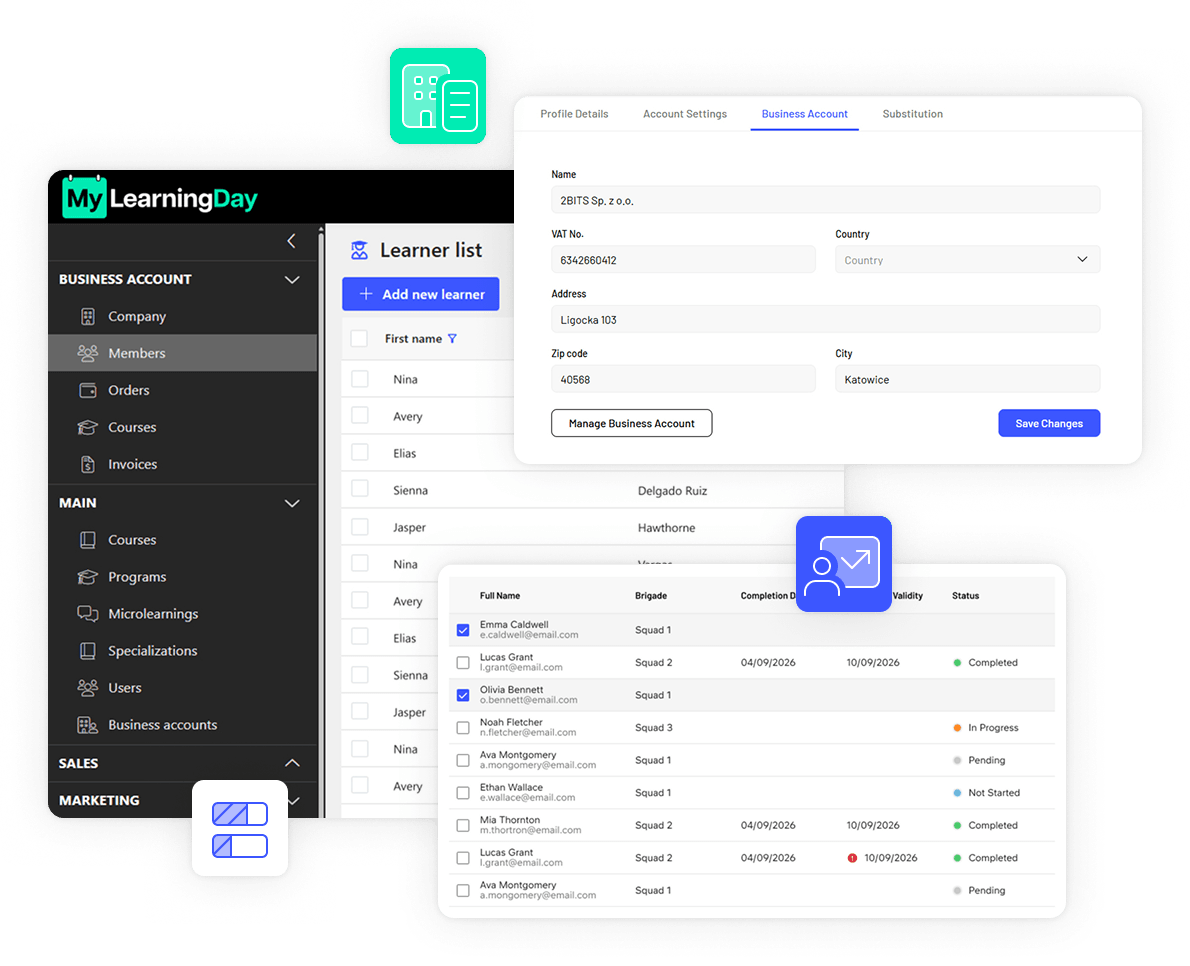Click the Members people icon

[x=88, y=353]
